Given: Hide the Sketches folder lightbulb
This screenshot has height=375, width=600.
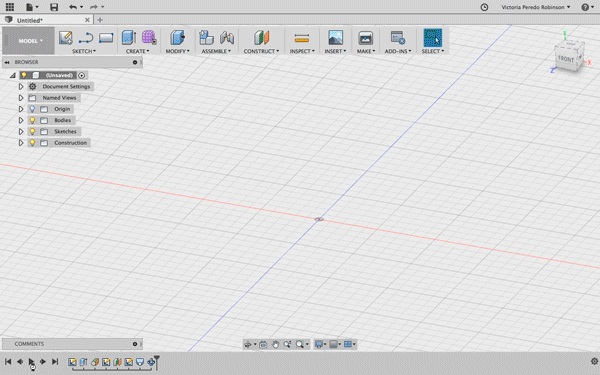Looking at the screenshot, I should (x=33, y=131).
